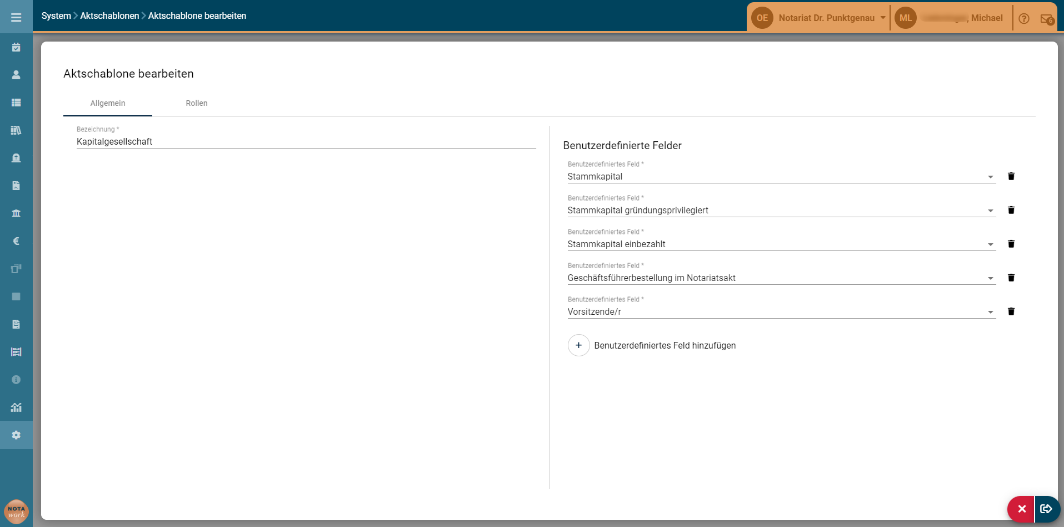Click the greyed square sidebar icon
The height and width of the screenshot is (527, 1064).
pyautogui.click(x=16, y=296)
